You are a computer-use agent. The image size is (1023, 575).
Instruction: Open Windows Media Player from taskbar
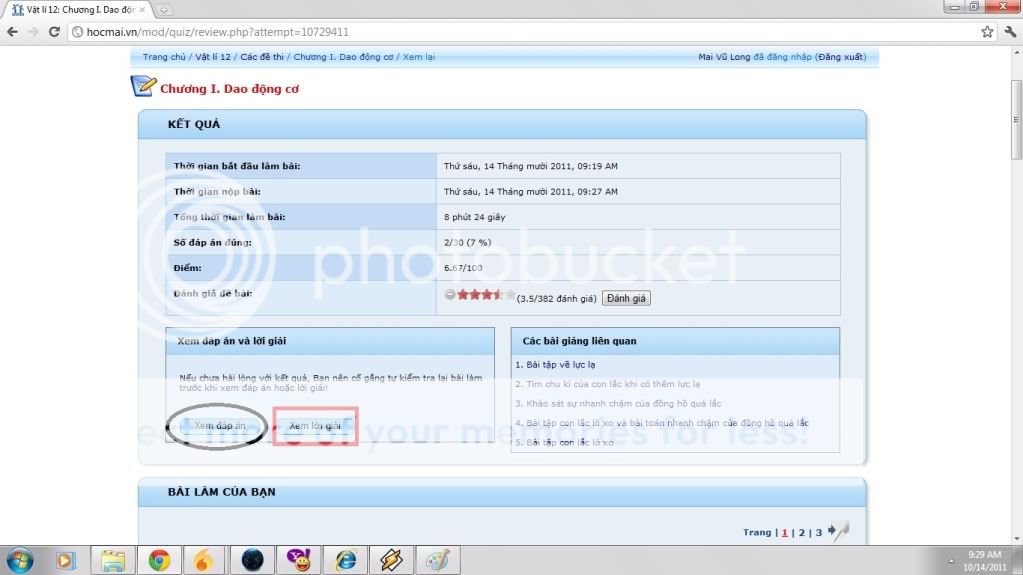tap(65, 561)
